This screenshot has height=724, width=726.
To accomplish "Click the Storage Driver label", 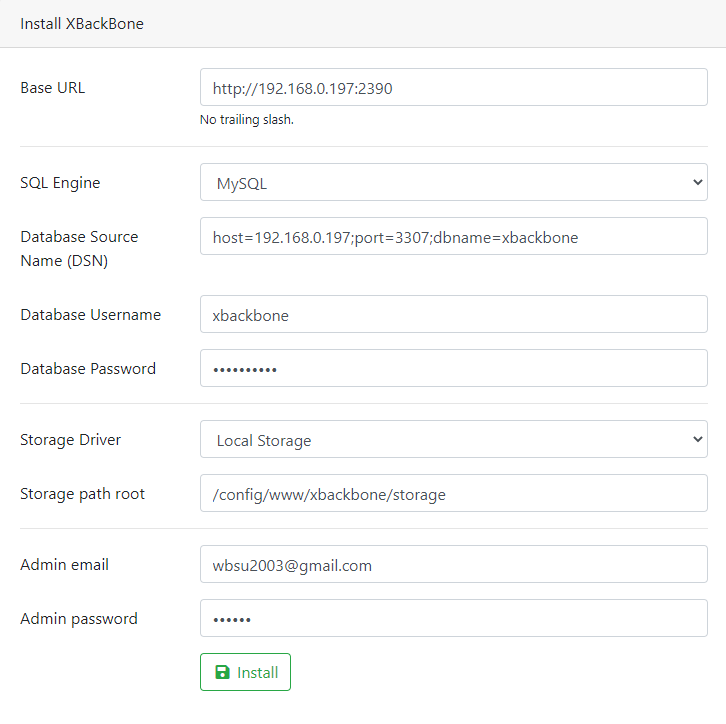I will 70,440.
